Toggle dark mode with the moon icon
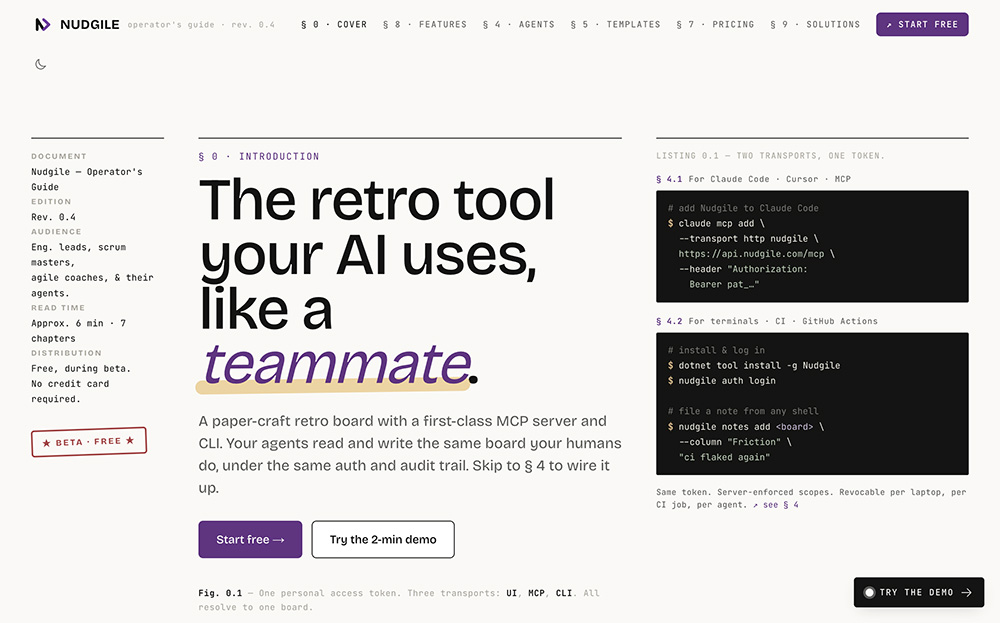 tap(40, 64)
